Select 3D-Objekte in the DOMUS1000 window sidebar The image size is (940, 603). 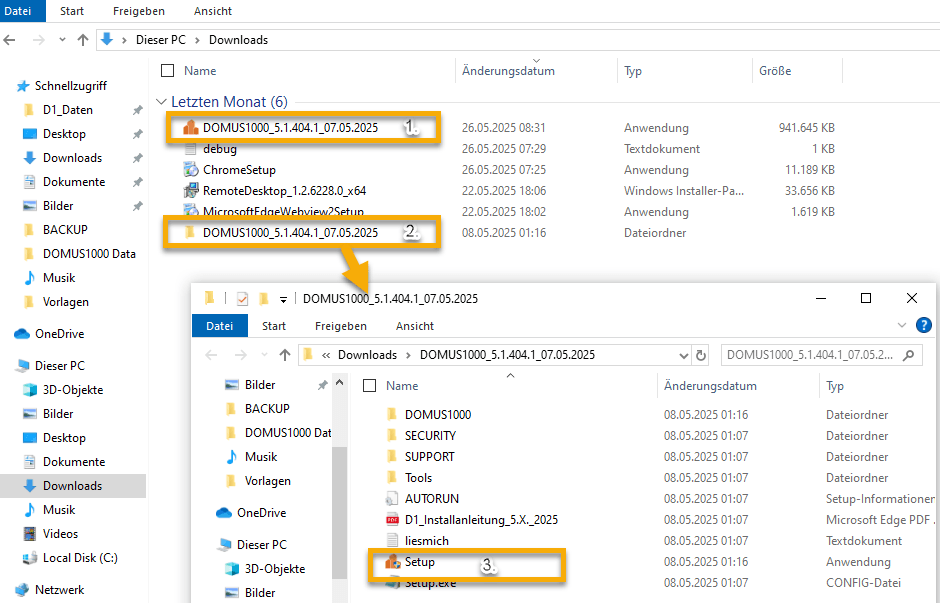click(275, 569)
